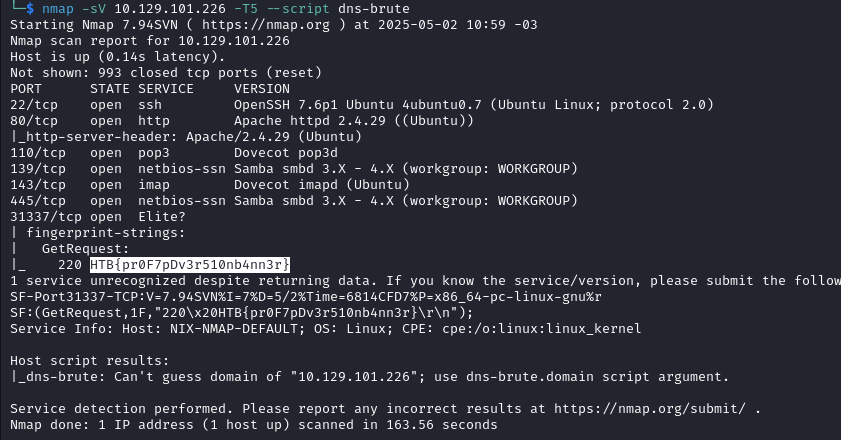The width and height of the screenshot is (841, 440).
Task: Open the https://nmap.org link
Action: click(265, 25)
